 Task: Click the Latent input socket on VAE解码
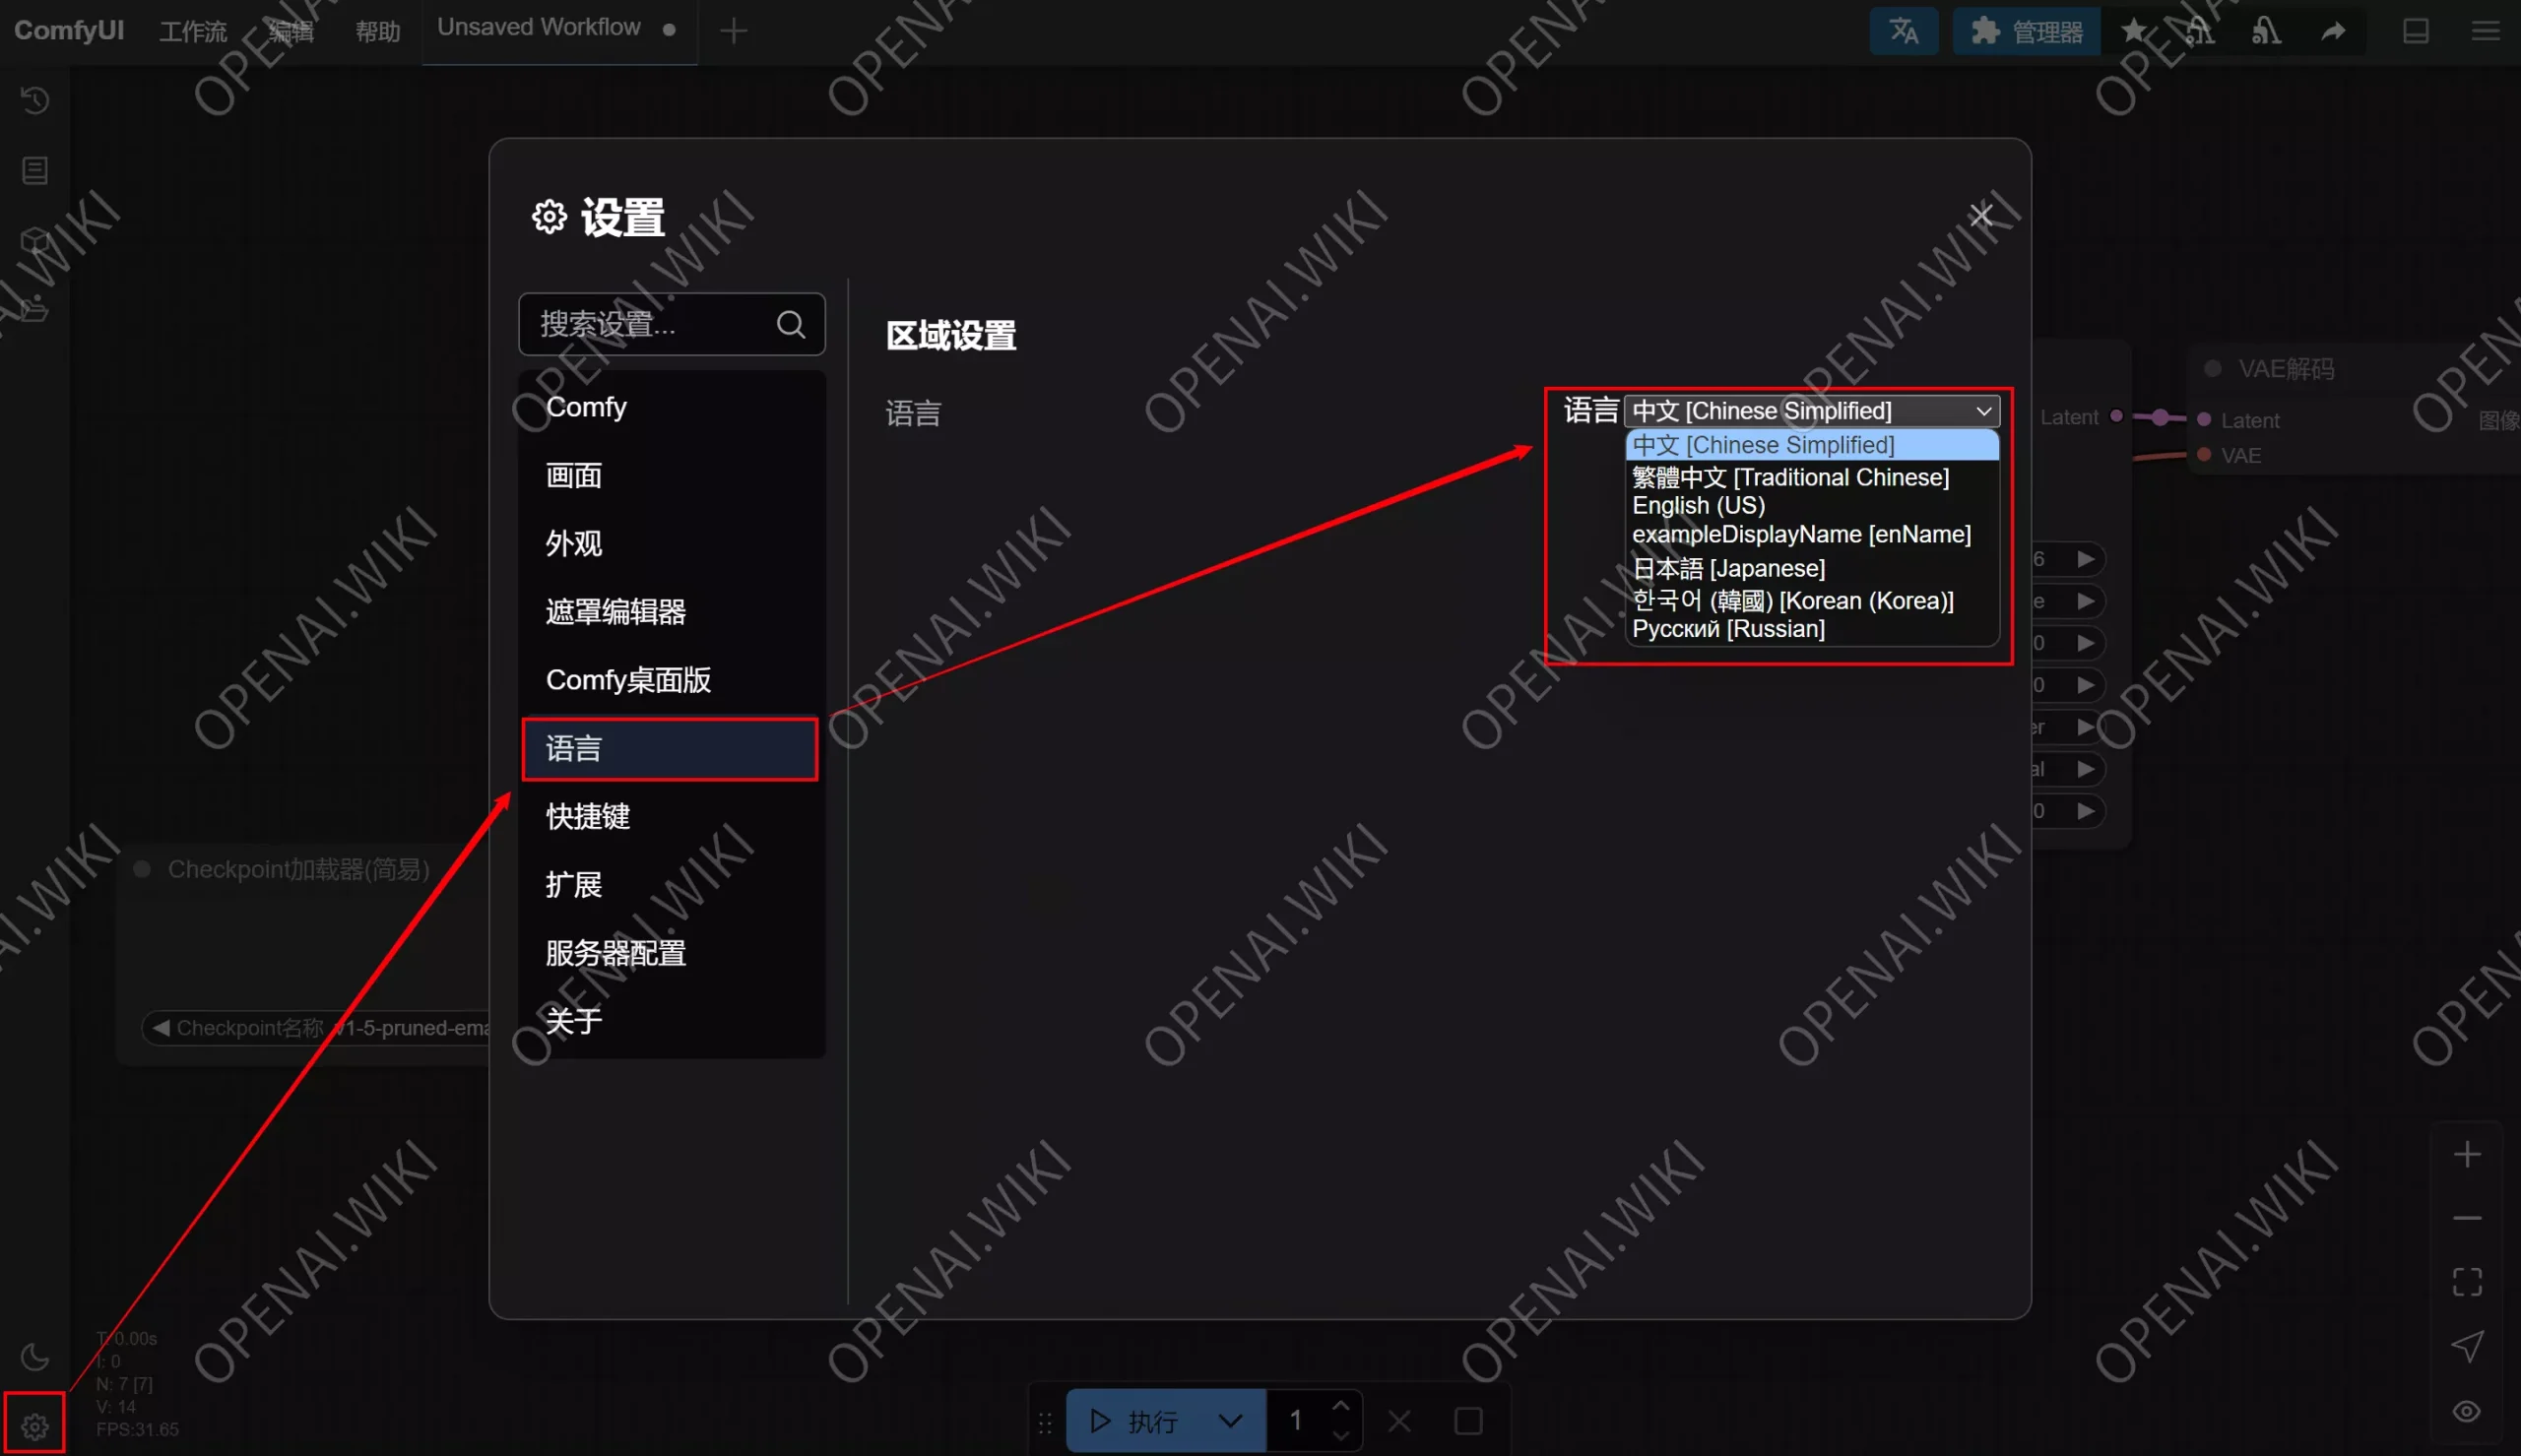(x=2204, y=420)
